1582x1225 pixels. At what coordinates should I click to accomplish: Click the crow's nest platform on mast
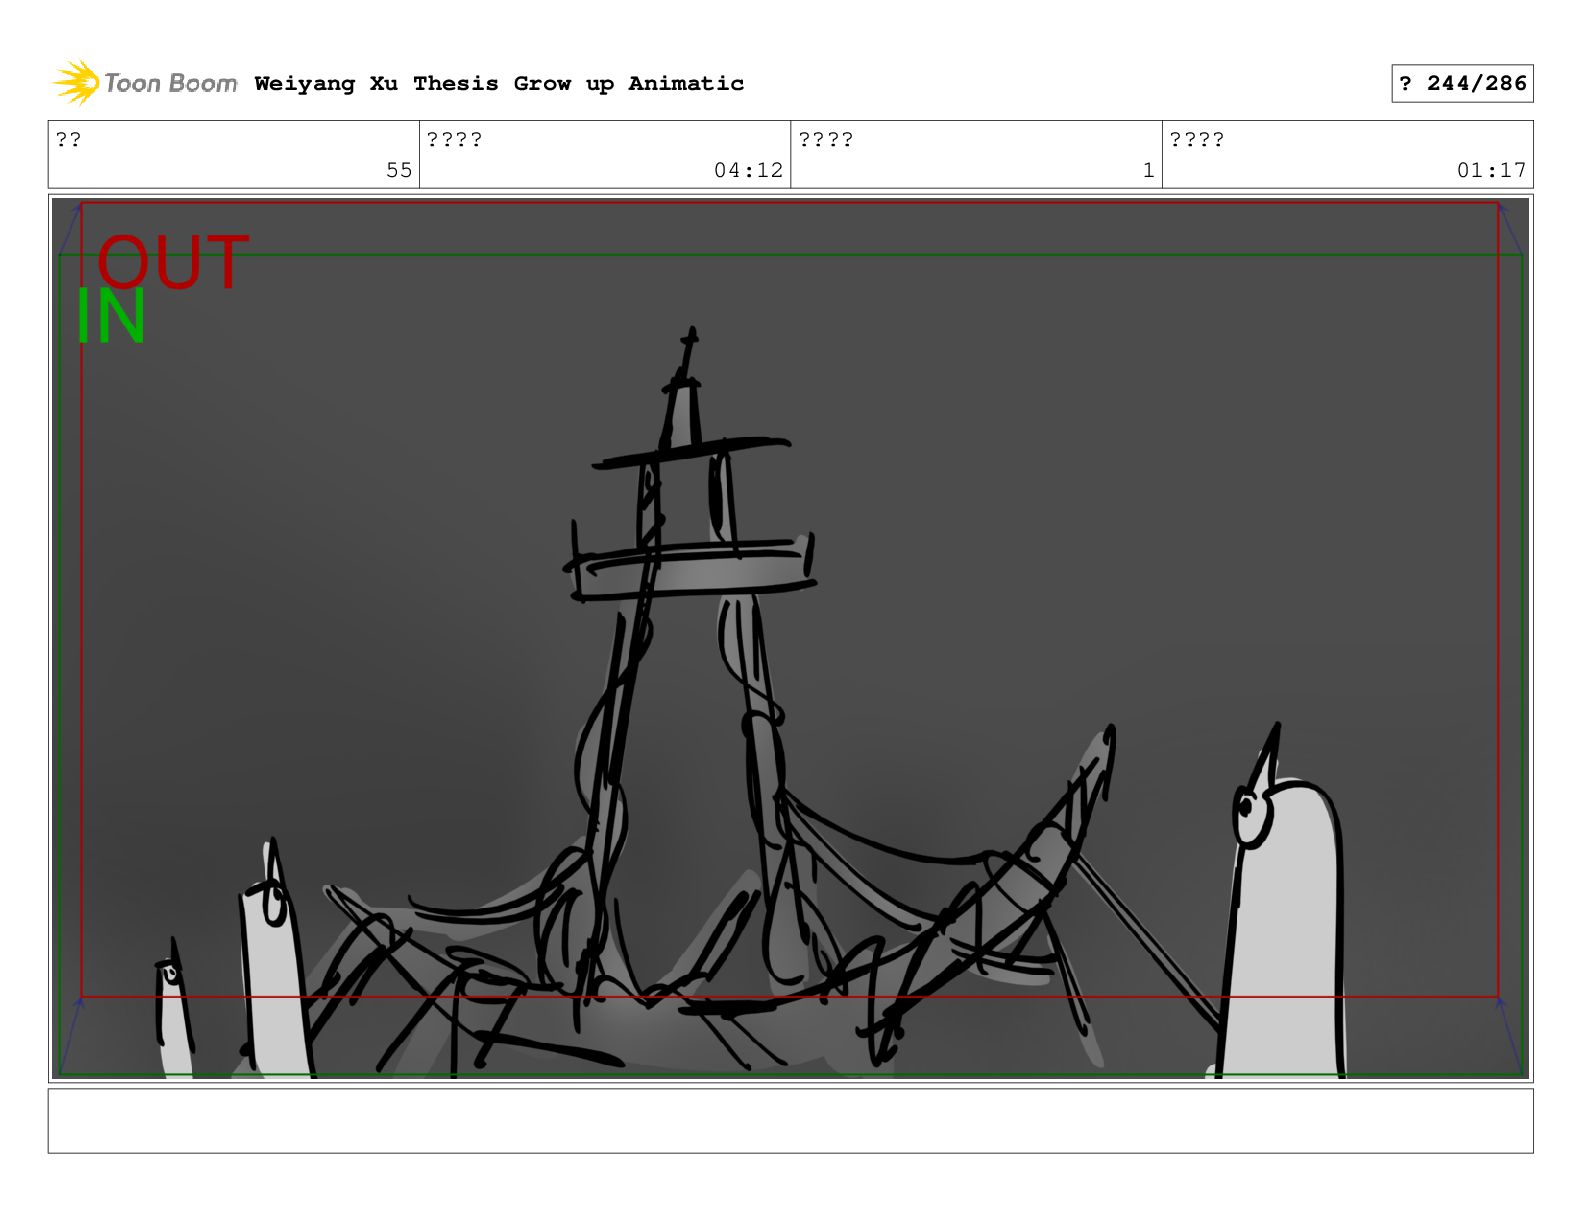pos(690,570)
